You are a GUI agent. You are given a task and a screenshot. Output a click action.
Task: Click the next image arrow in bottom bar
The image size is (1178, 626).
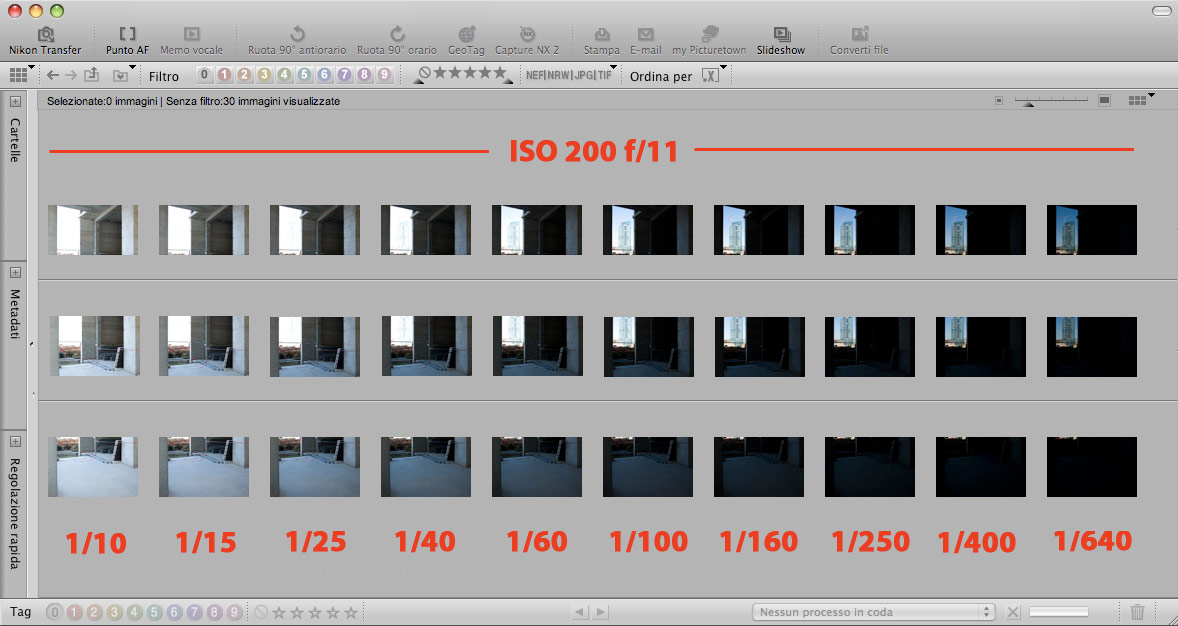click(600, 612)
